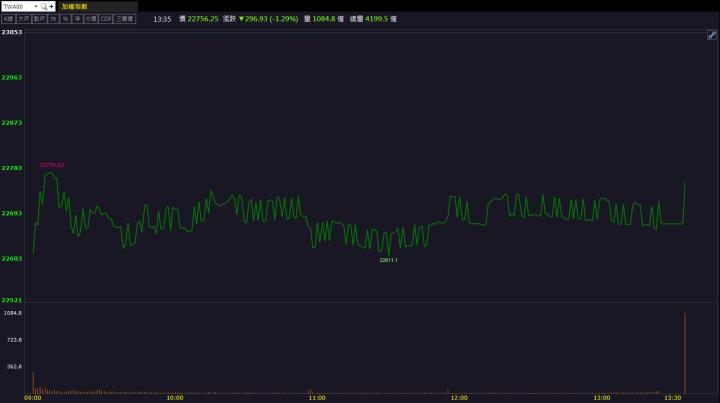This screenshot has width=720, height=403.
Task: Toggle the % percentage toolbar button
Action: pos(65,19)
